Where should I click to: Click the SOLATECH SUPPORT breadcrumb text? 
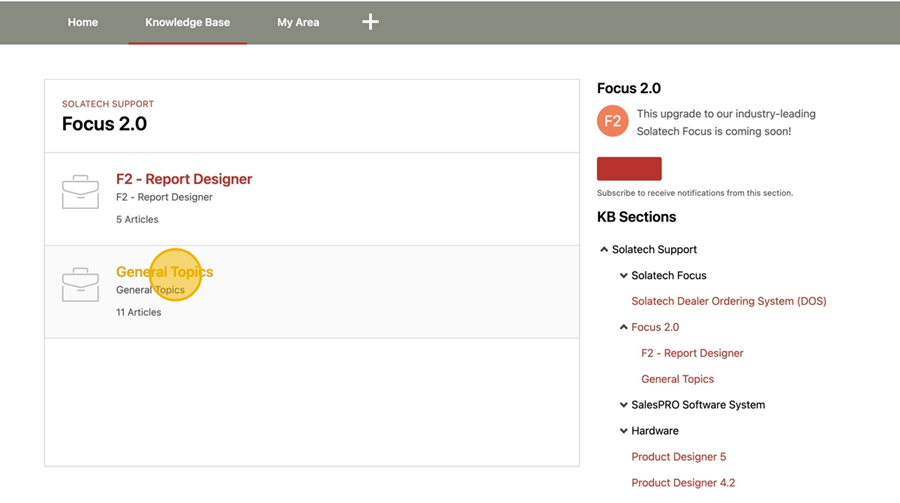(108, 104)
